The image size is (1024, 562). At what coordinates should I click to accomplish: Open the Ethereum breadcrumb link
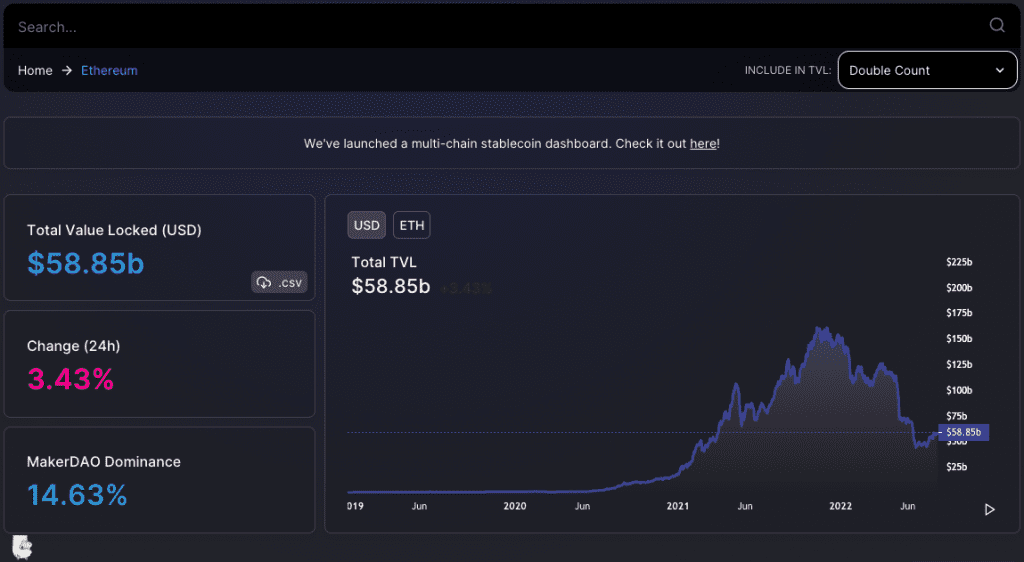pos(109,70)
